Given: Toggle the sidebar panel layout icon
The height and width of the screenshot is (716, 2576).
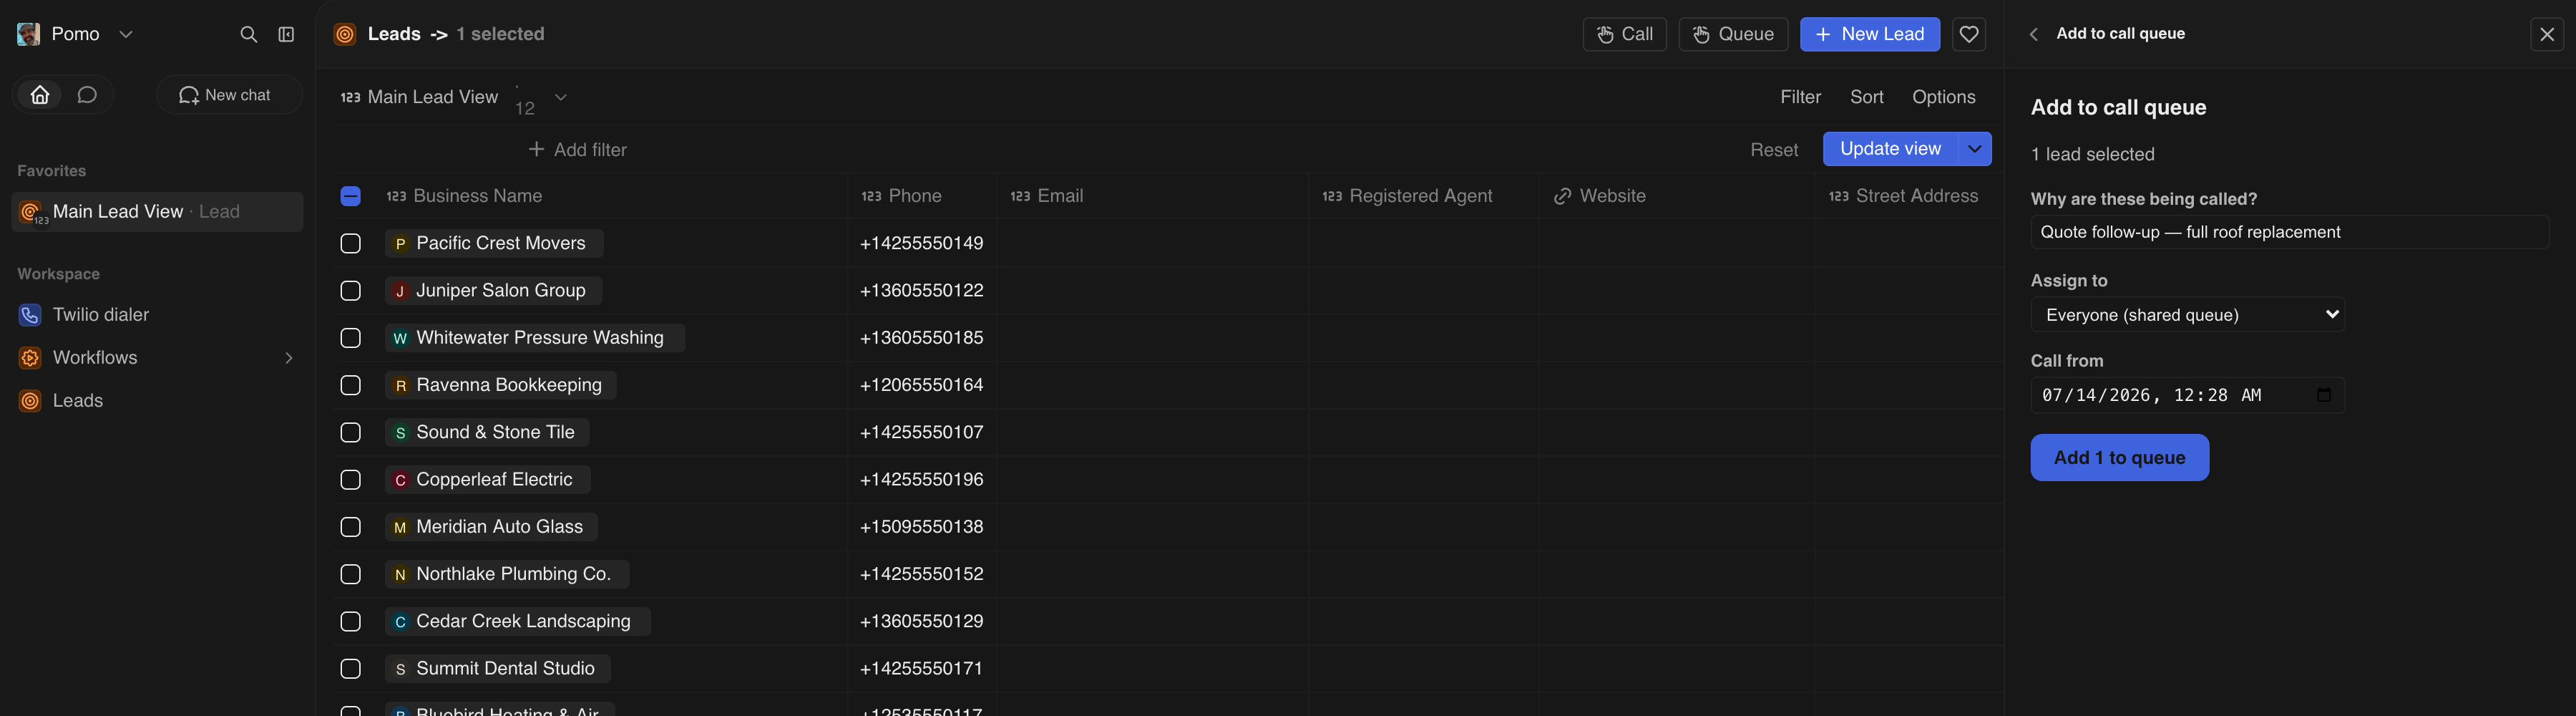Looking at the screenshot, I should (286, 34).
